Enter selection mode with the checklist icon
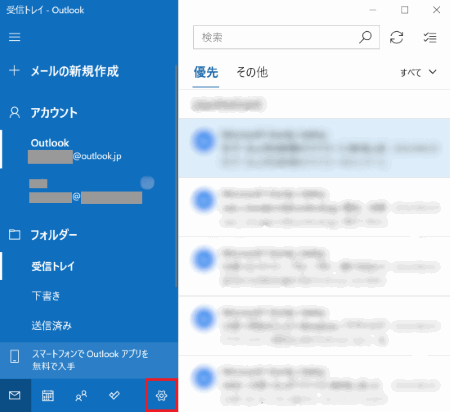The height and width of the screenshot is (412, 450). (430, 37)
